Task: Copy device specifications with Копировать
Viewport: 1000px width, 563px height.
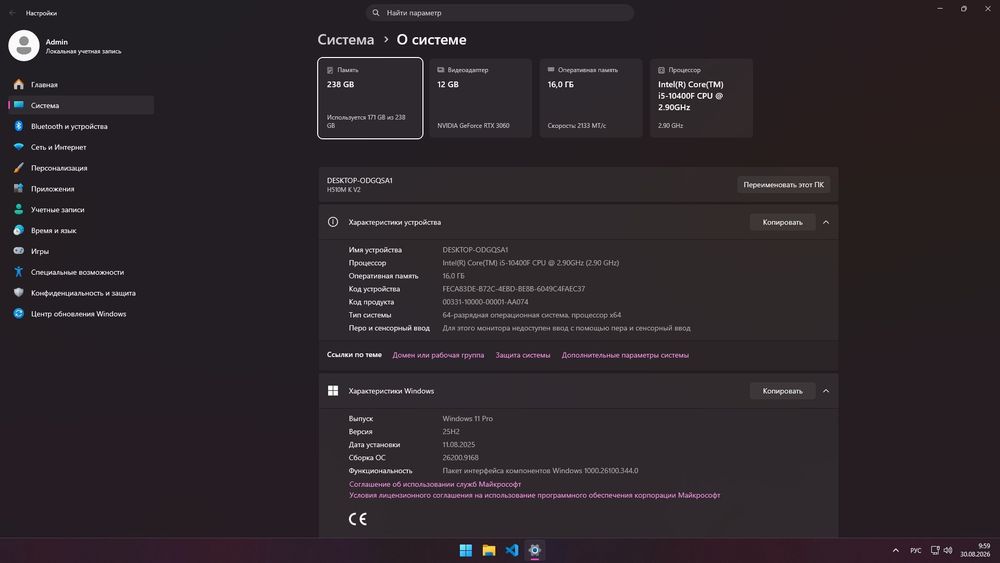Action: [x=783, y=222]
